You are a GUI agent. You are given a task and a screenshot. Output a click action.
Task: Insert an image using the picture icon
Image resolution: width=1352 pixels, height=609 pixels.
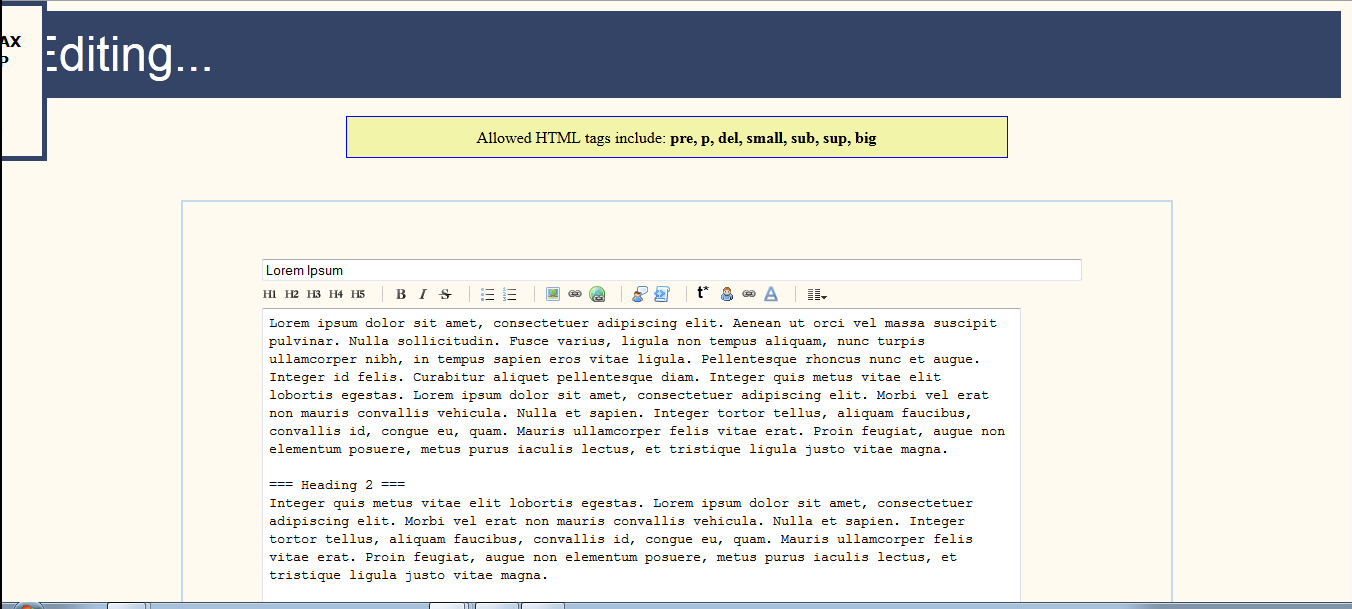coord(553,293)
